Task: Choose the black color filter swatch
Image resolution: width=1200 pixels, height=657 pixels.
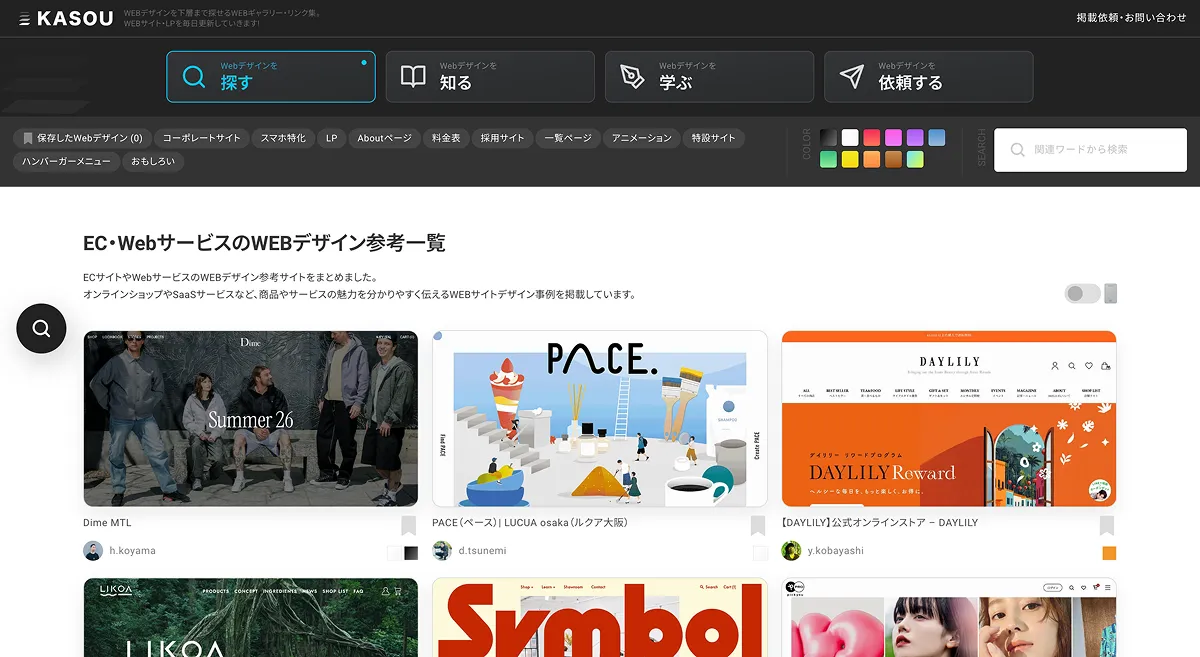Action: (x=828, y=138)
